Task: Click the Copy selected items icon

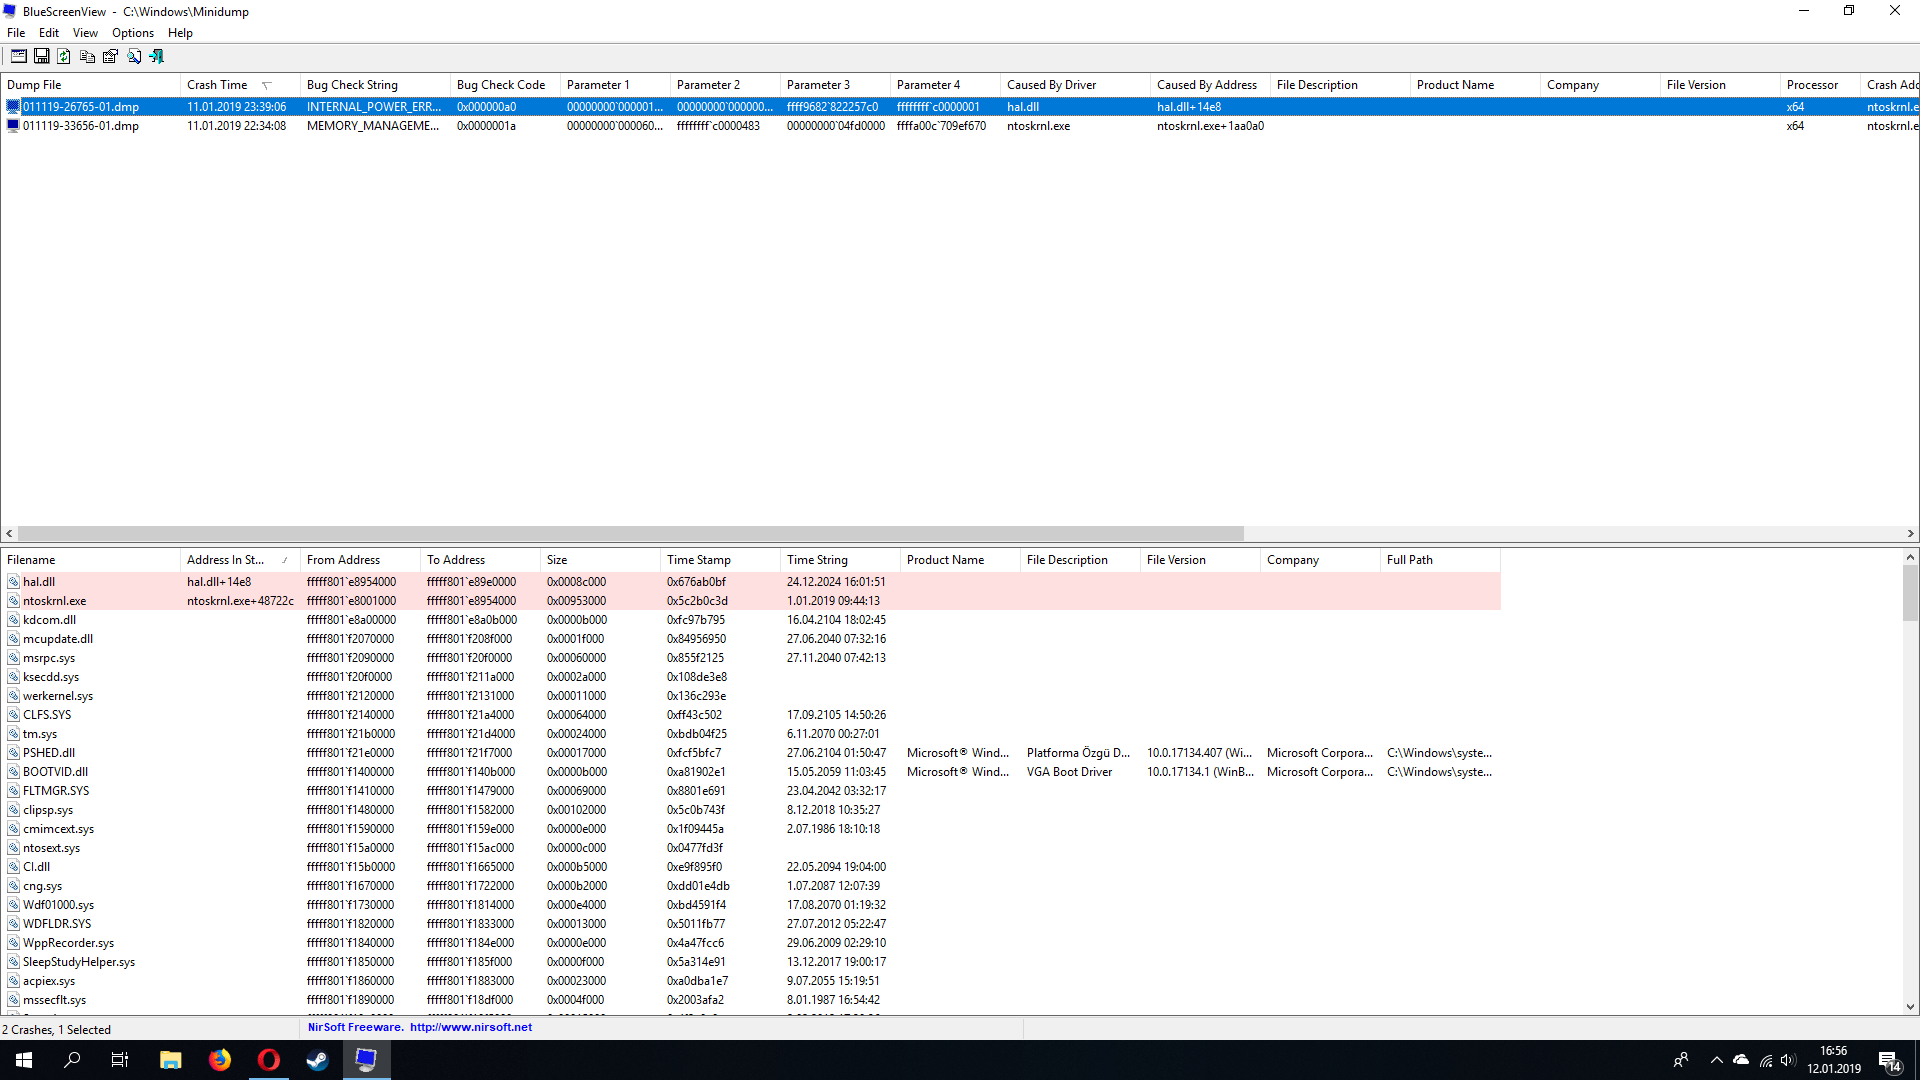Action: coord(87,57)
